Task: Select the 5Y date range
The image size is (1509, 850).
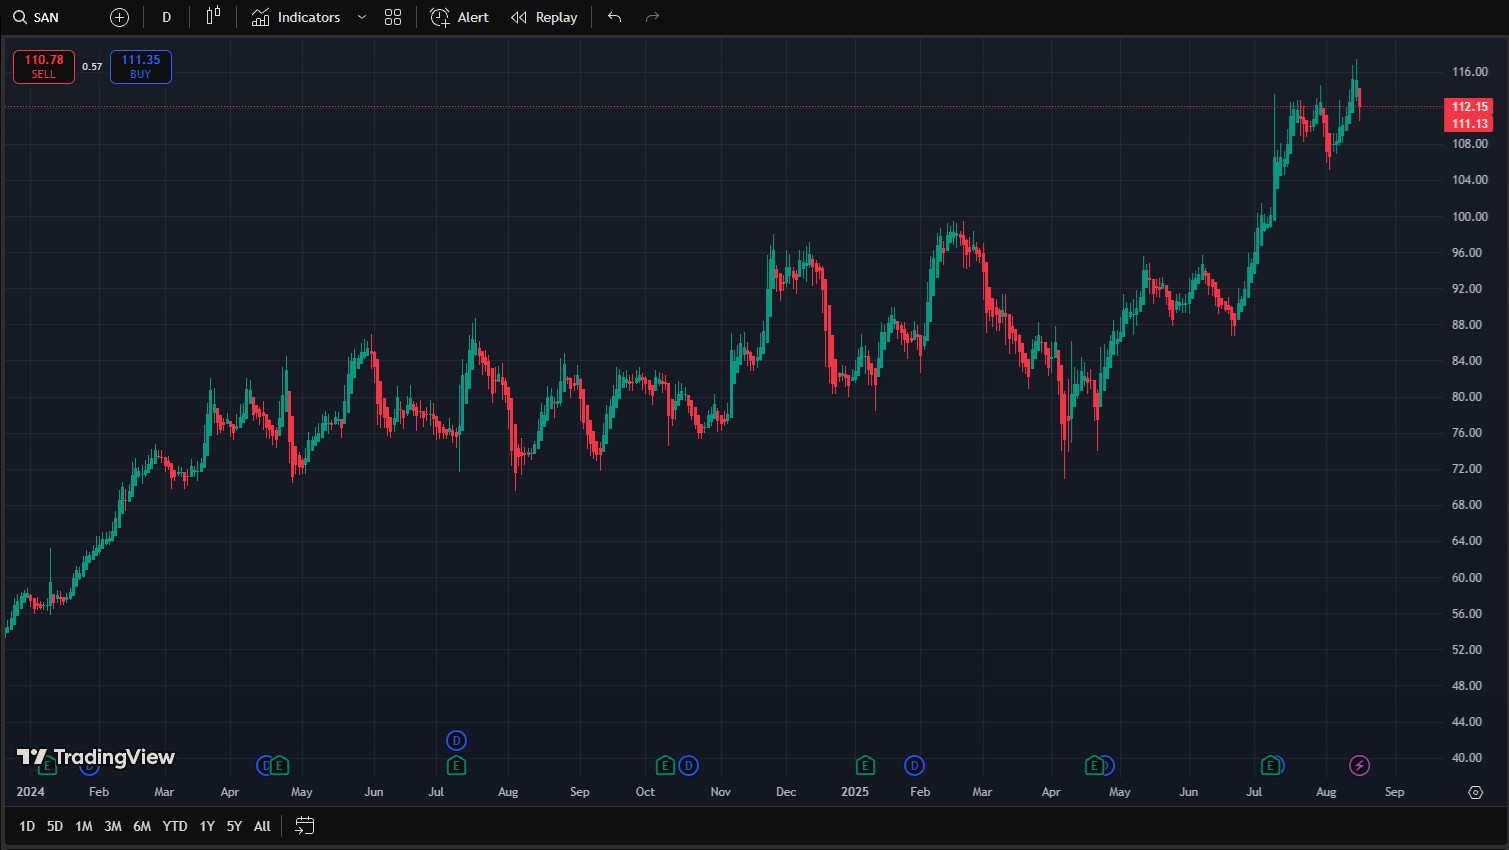Action: tap(234, 826)
